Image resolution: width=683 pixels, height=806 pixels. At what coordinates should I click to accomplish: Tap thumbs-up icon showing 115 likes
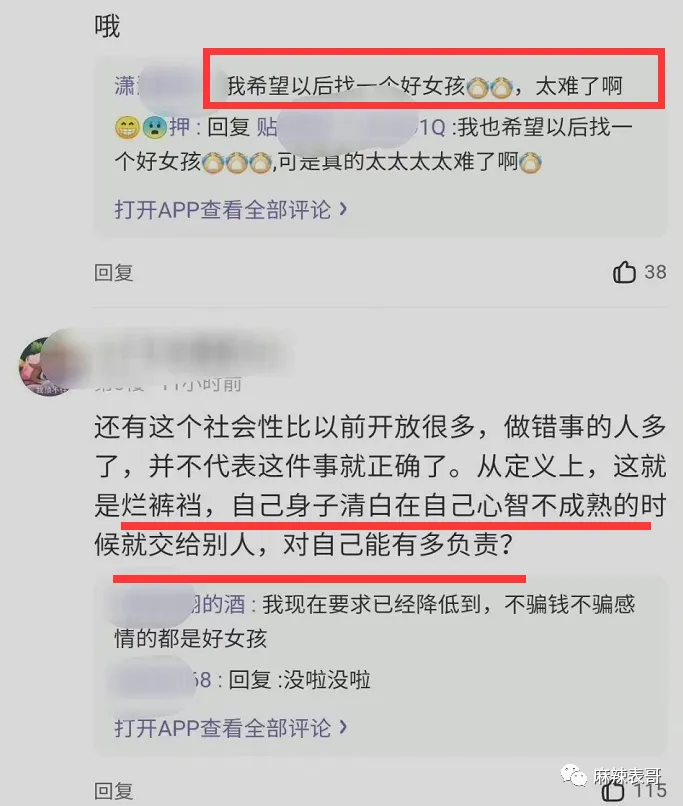pos(612,792)
